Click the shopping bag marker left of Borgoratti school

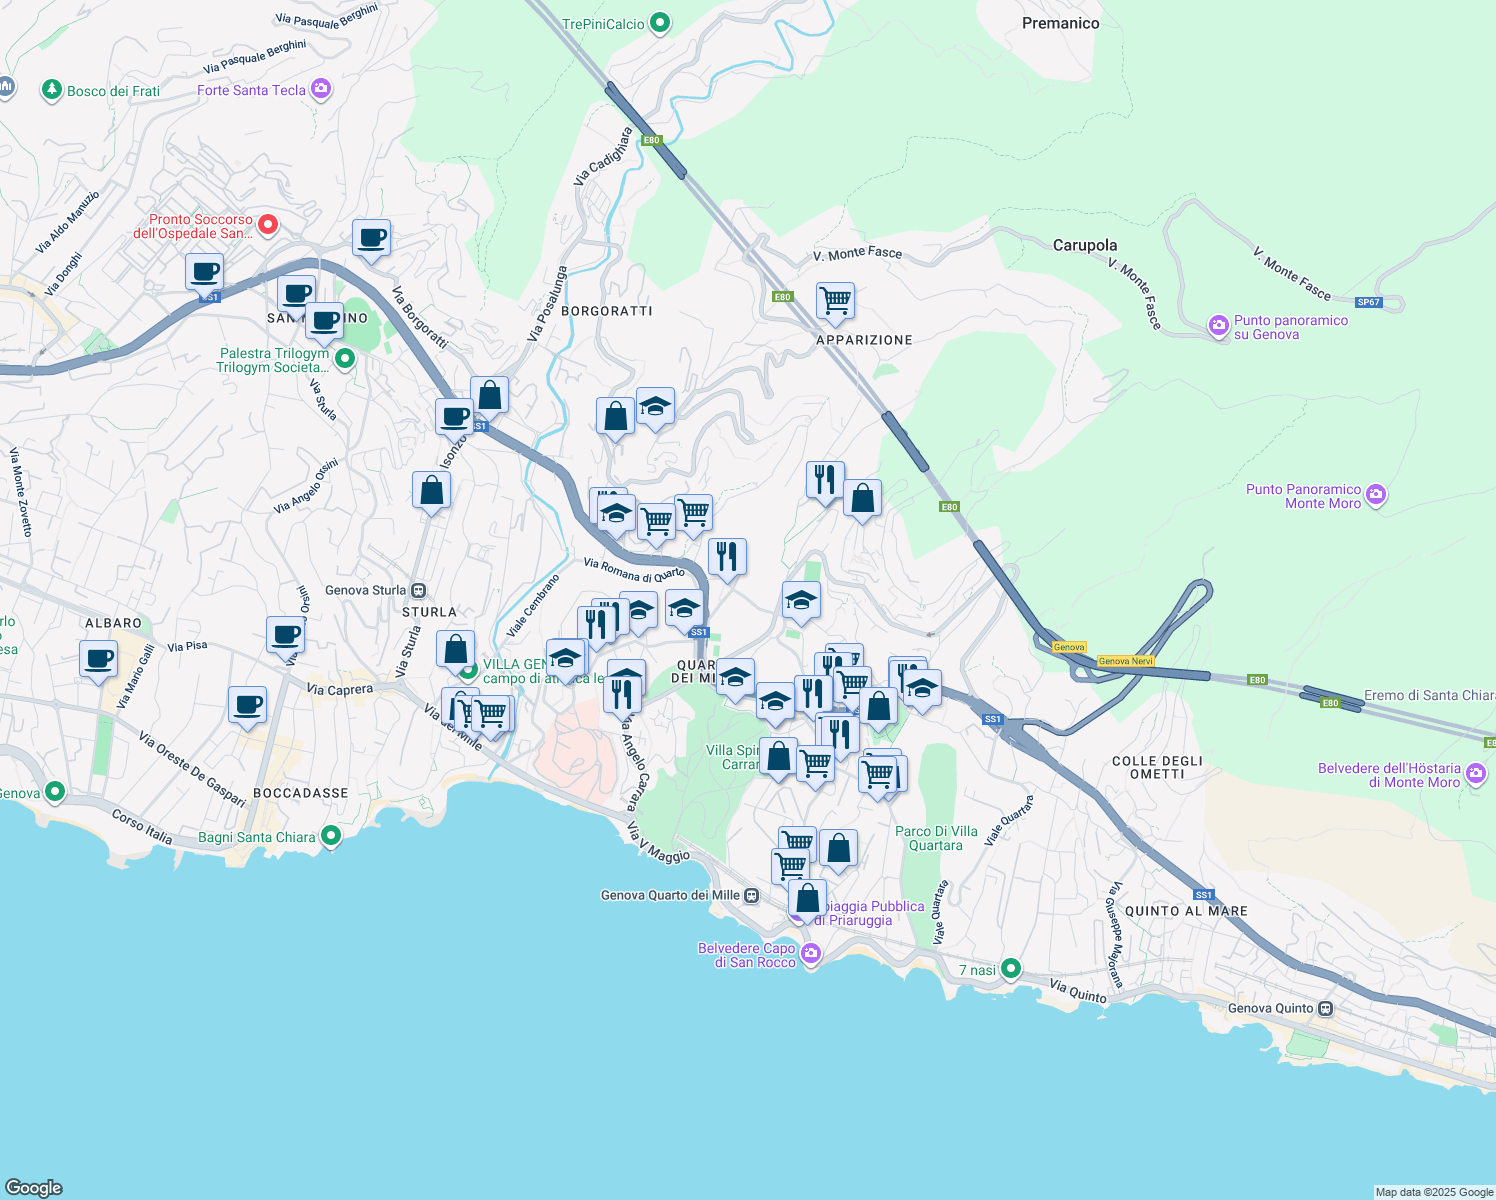click(615, 417)
